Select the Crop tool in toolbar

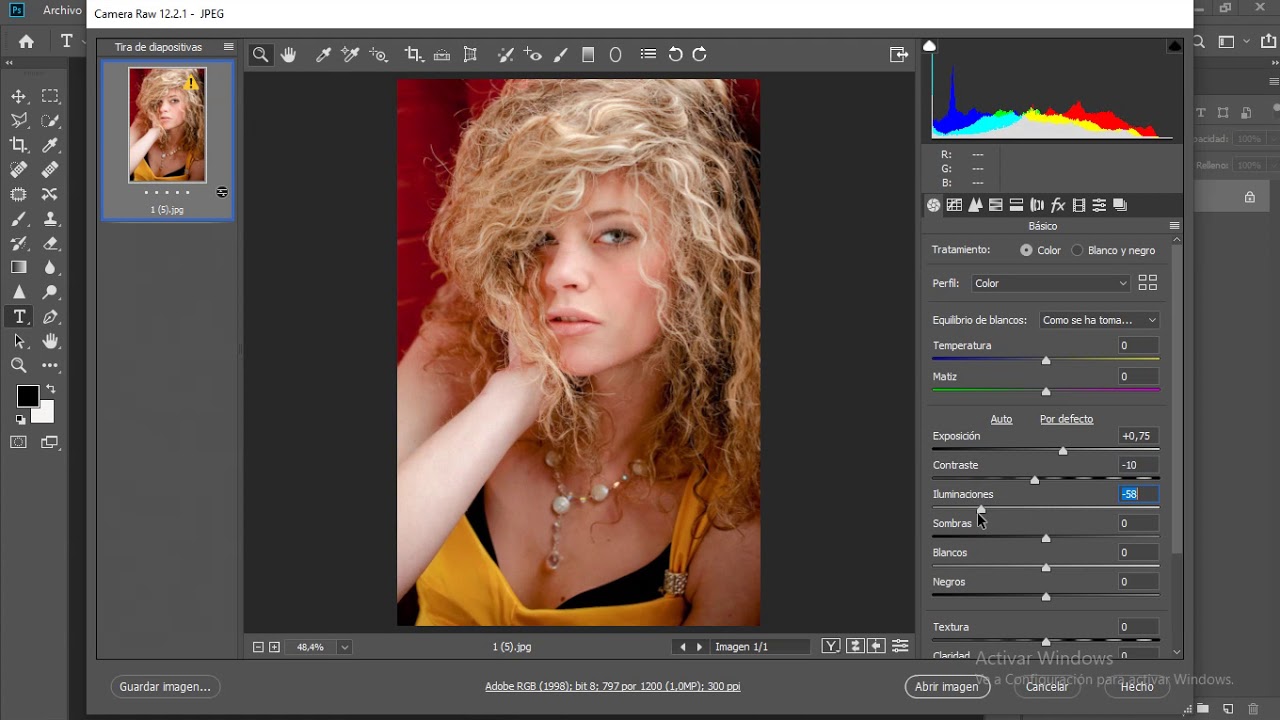click(x=412, y=55)
